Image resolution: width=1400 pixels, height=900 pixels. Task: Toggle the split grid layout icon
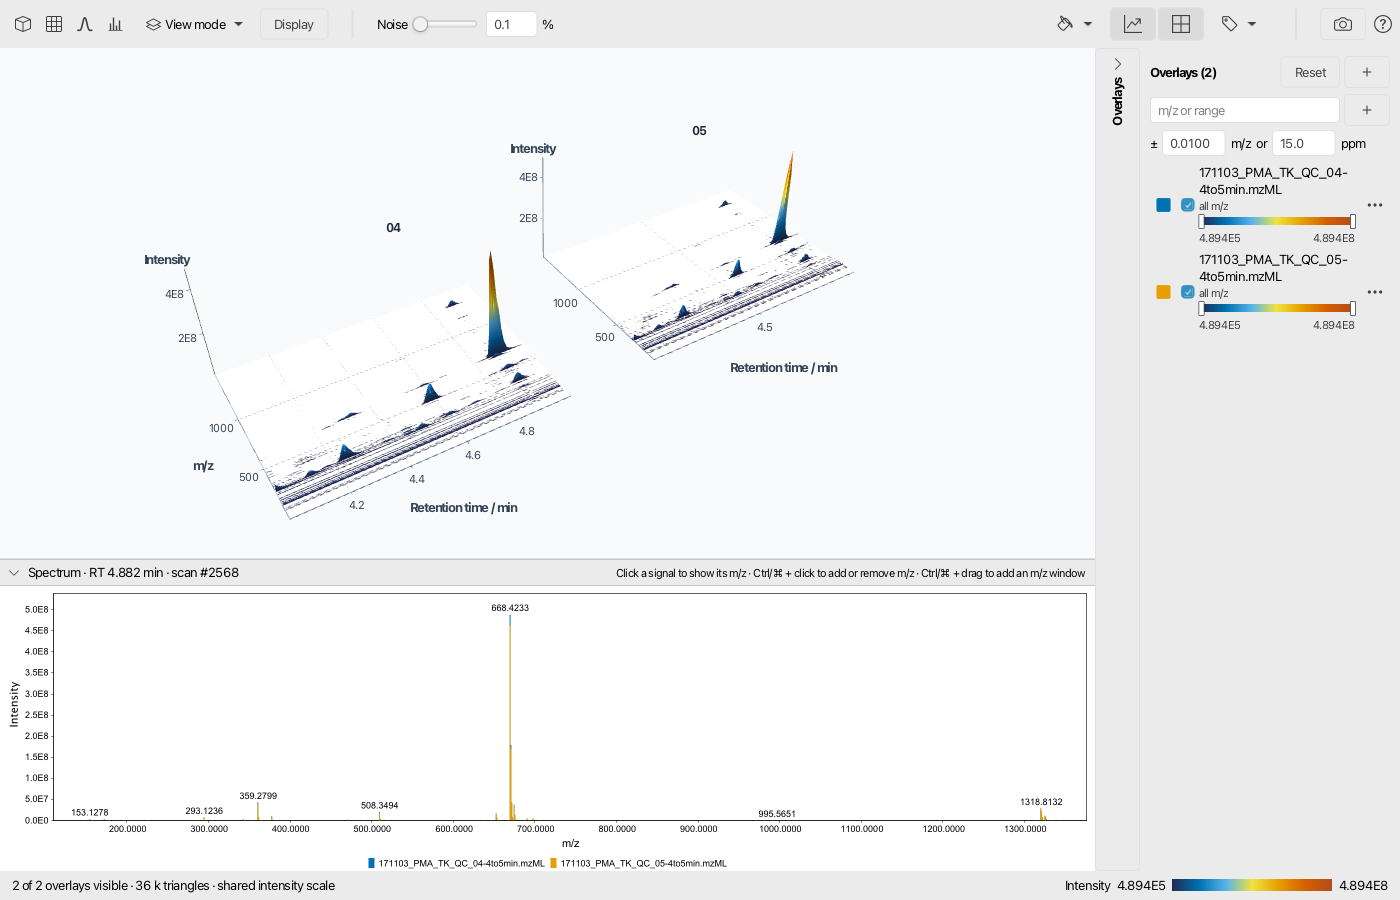pyautogui.click(x=1181, y=24)
